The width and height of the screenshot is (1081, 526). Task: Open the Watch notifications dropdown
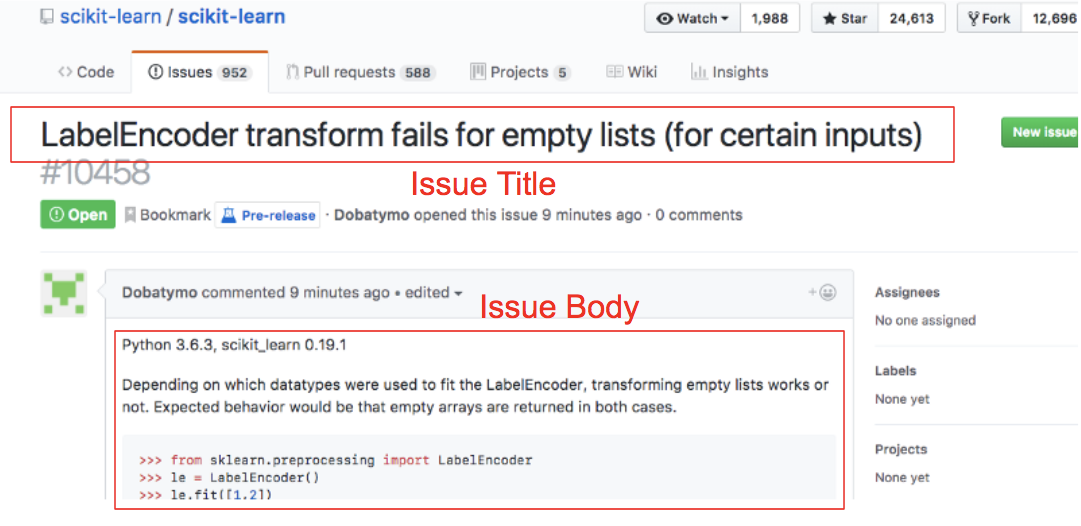tap(693, 19)
